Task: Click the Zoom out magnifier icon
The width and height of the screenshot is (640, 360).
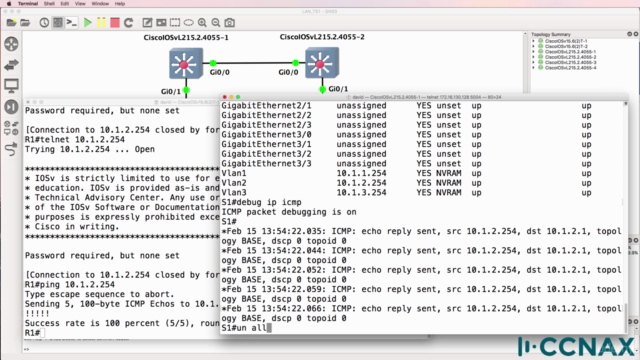Action: tap(216, 22)
